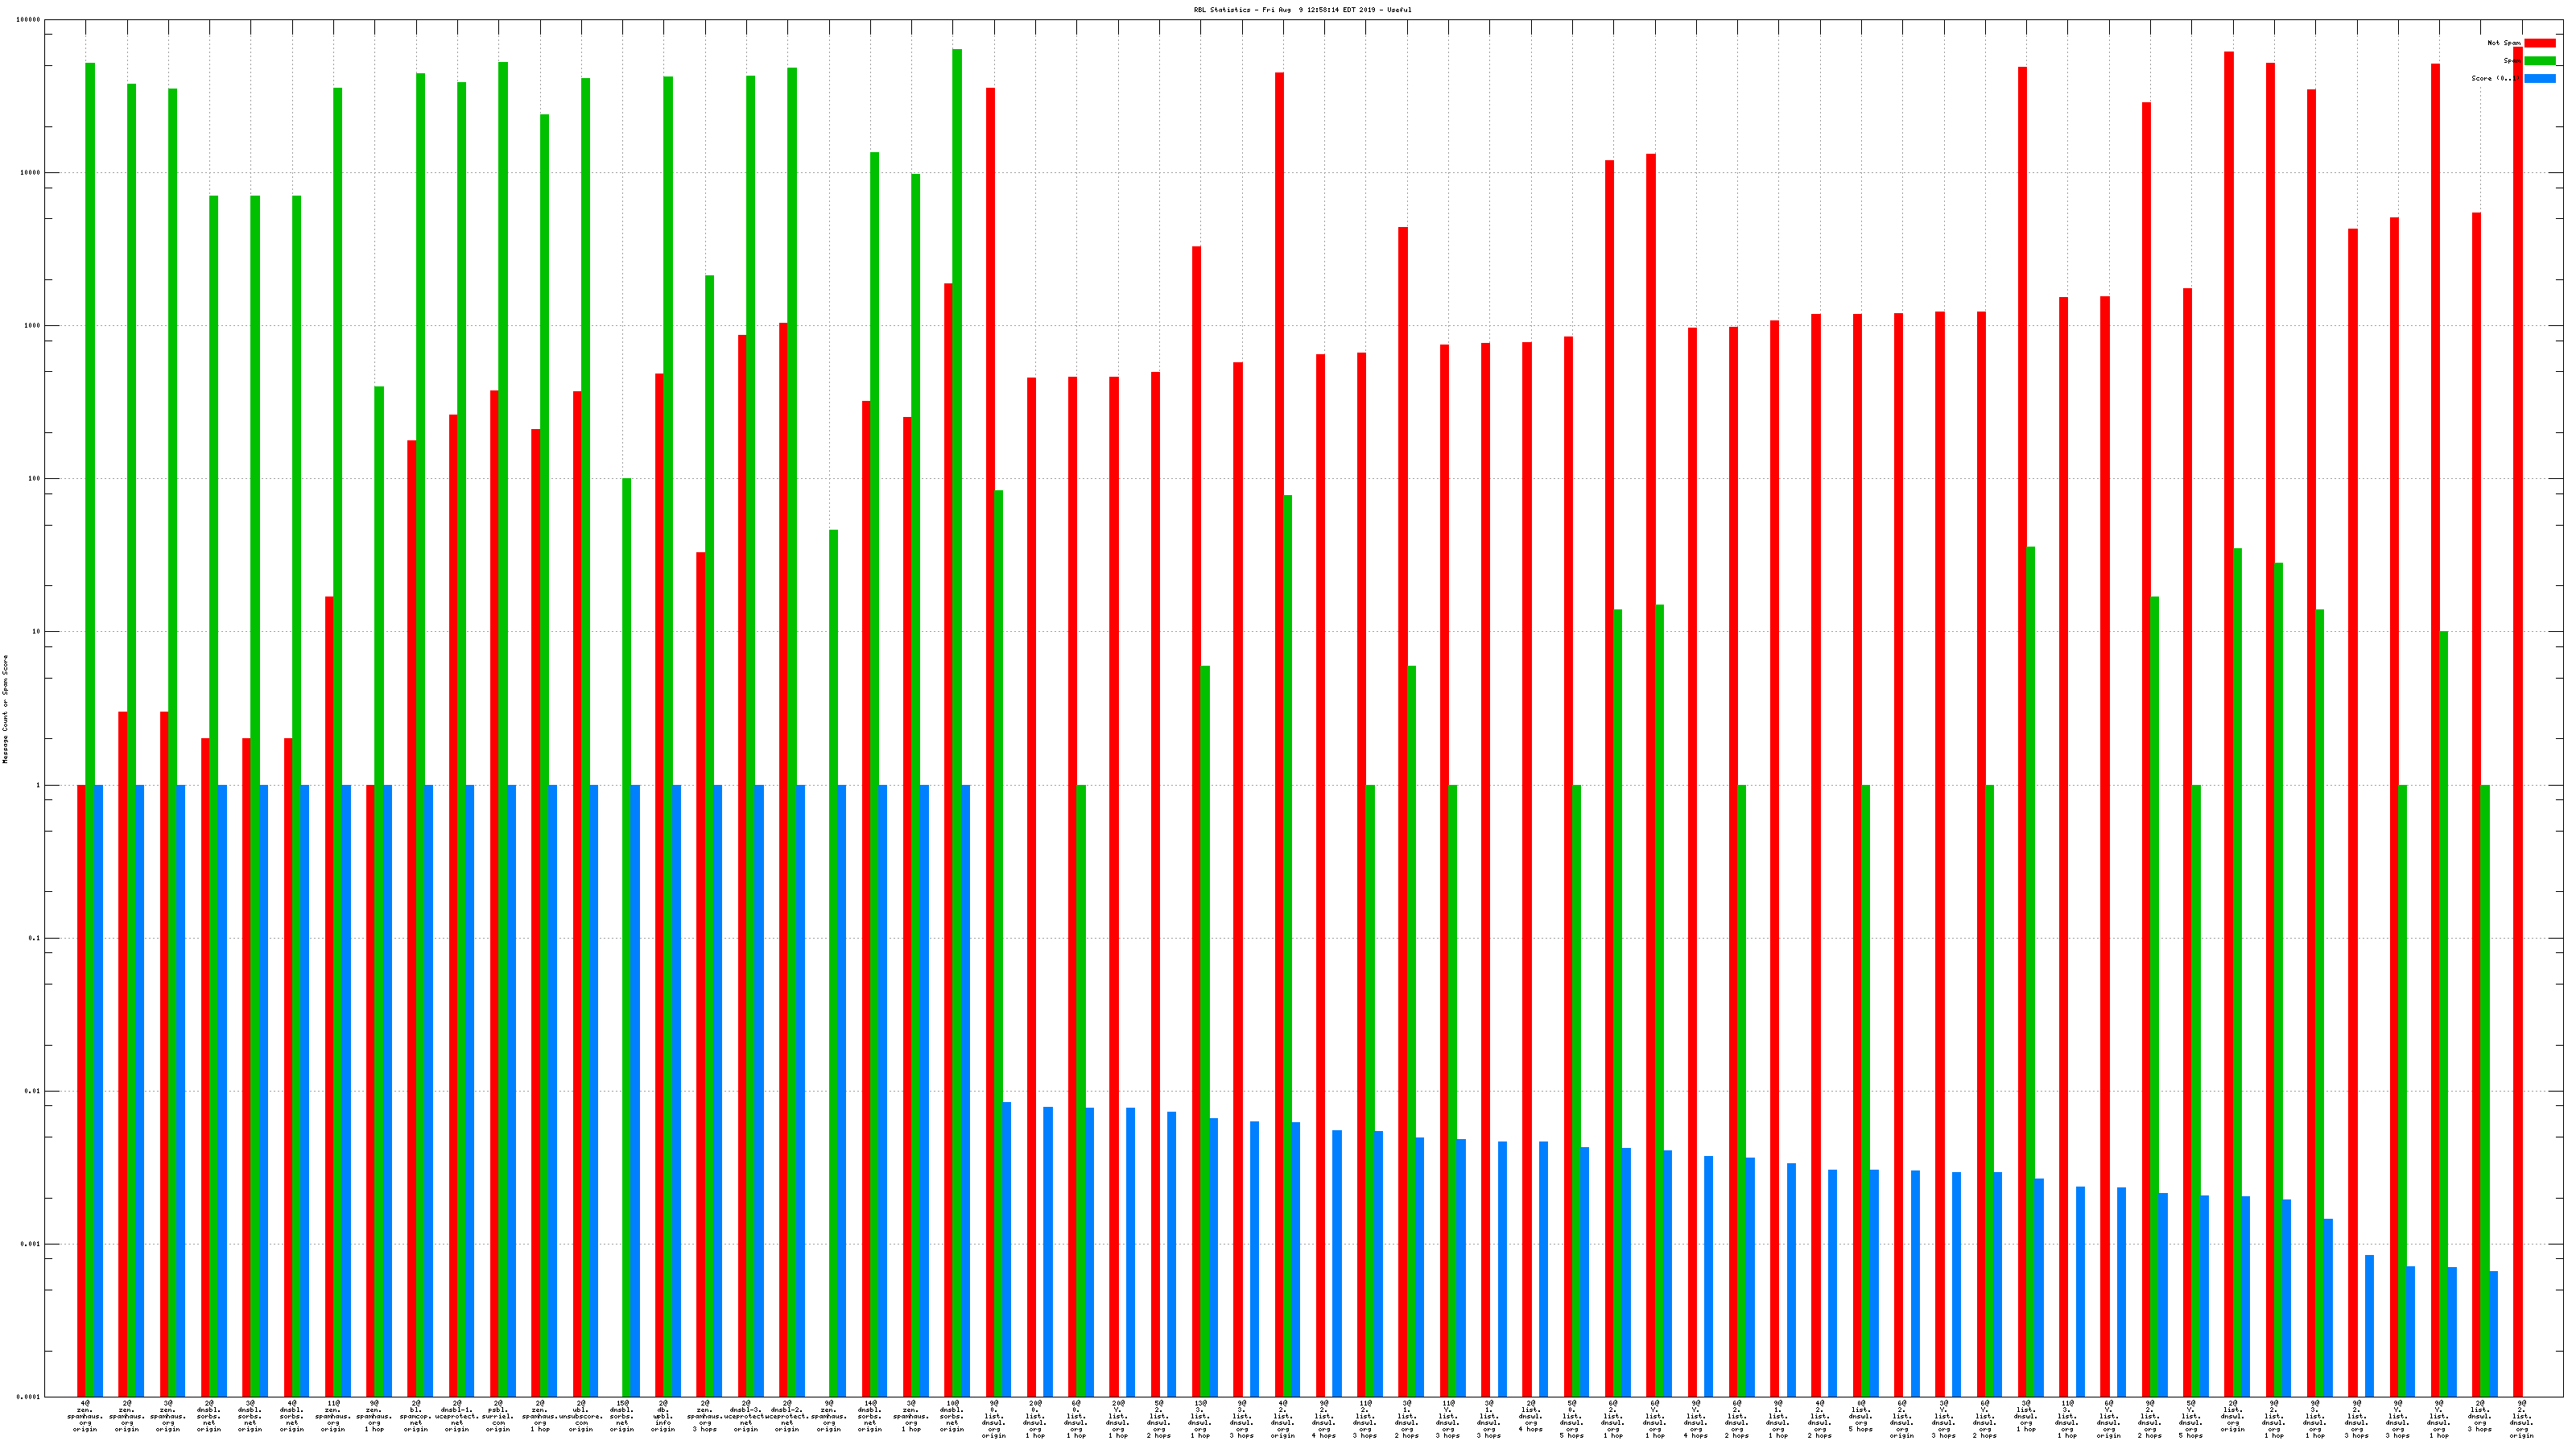Click the 0.0001 y-axis tick label
This screenshot has width=2576, height=1449.
(x=29, y=1397)
